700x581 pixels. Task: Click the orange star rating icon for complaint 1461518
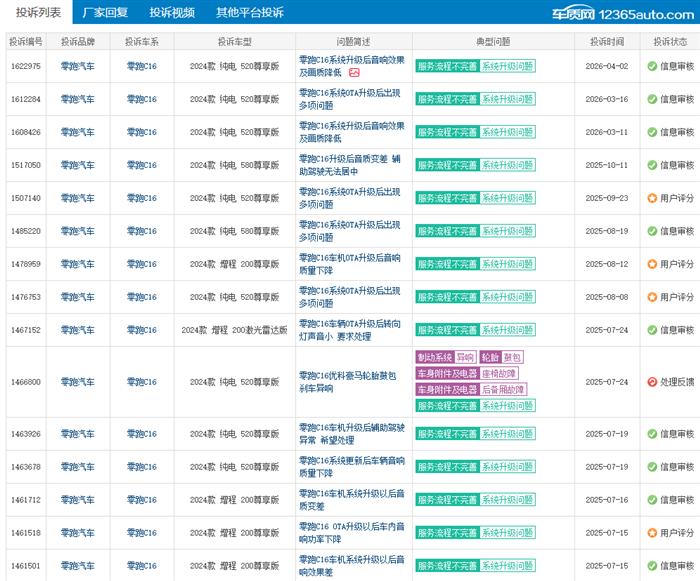click(x=652, y=533)
